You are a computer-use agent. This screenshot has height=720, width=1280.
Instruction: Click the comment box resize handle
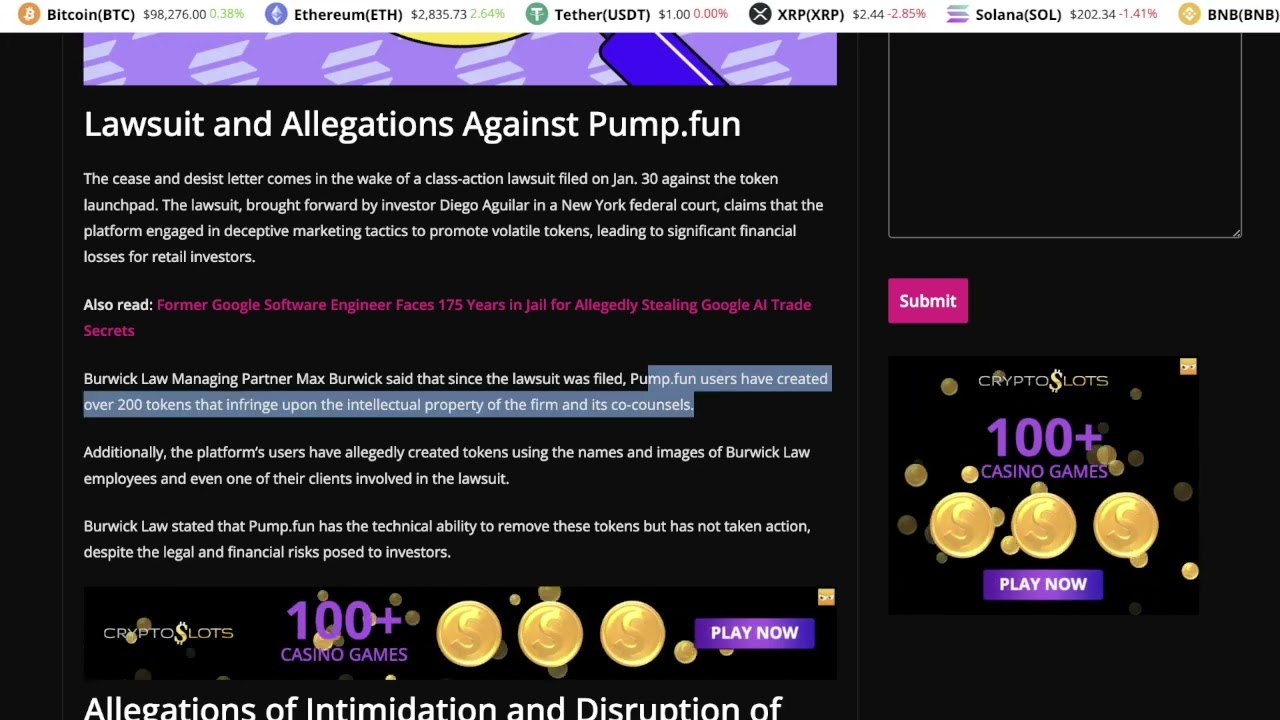click(x=1236, y=232)
